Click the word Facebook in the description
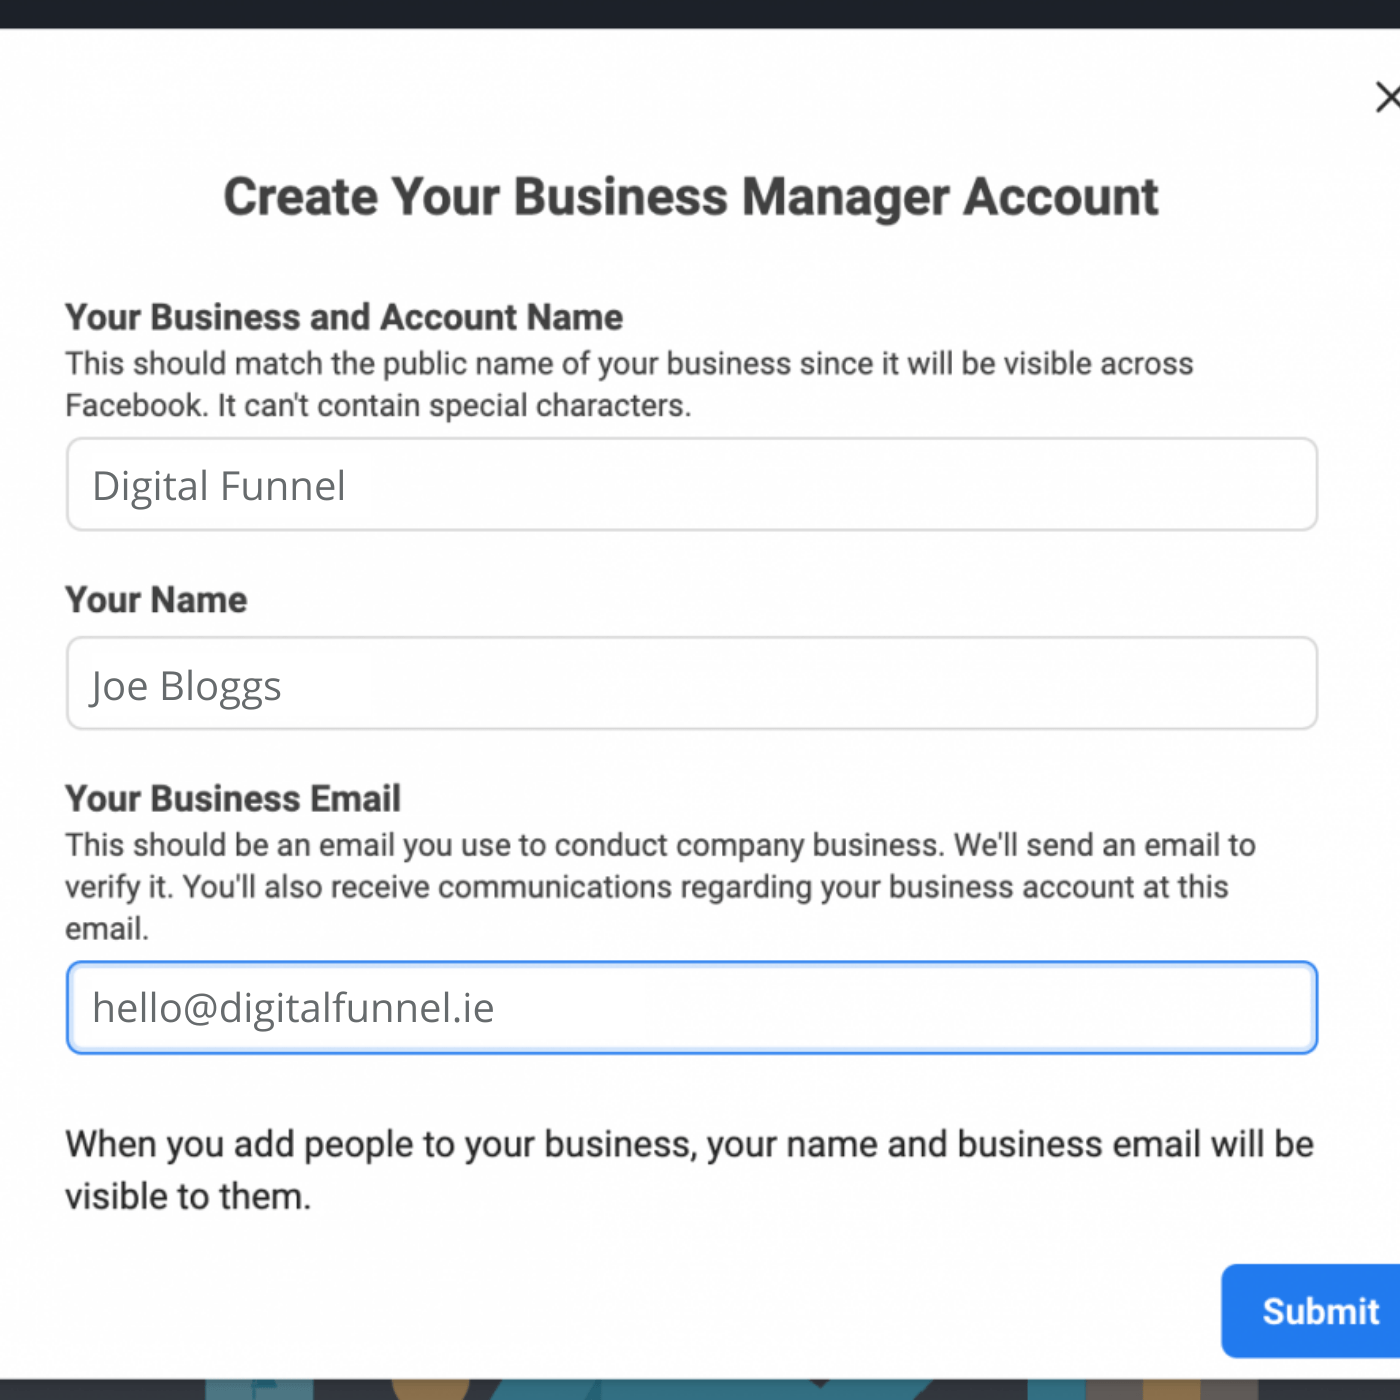This screenshot has width=1400, height=1400. click(134, 406)
